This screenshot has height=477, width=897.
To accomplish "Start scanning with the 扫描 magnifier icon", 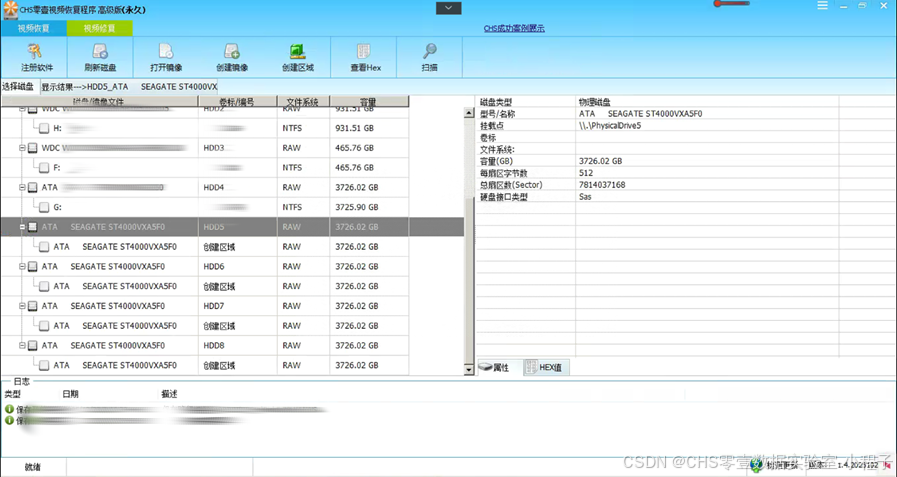I will click(x=430, y=51).
